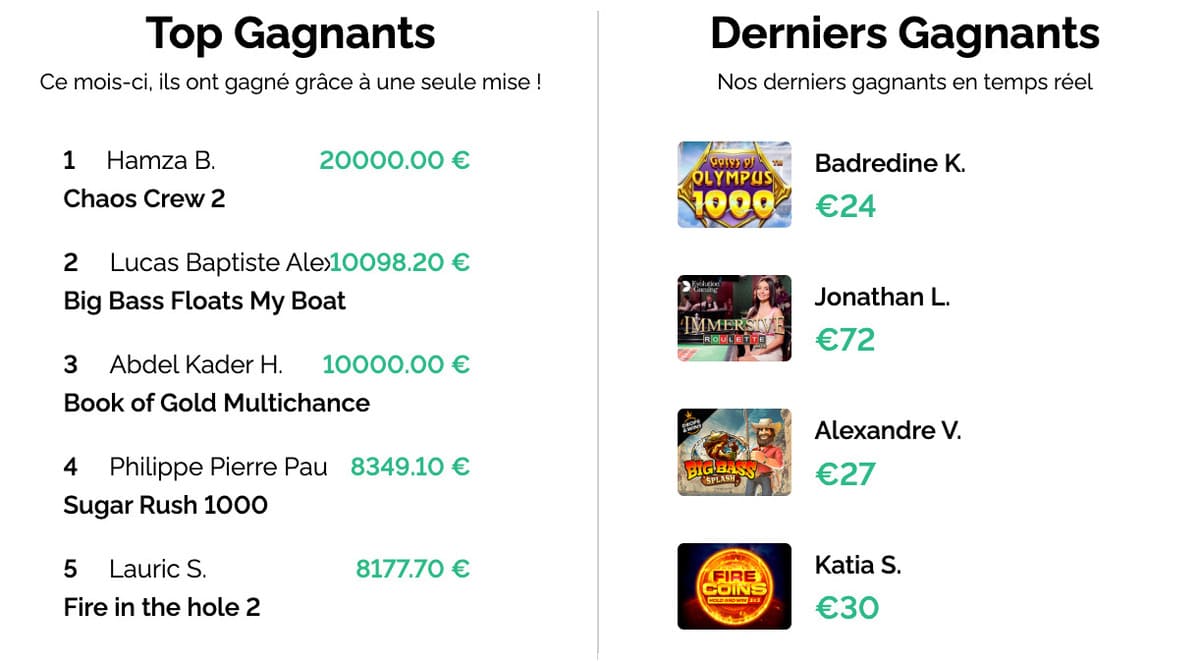Image resolution: width=1200 pixels, height=662 pixels.
Task: Click the Immersive Roulette game image
Action: tap(734, 318)
